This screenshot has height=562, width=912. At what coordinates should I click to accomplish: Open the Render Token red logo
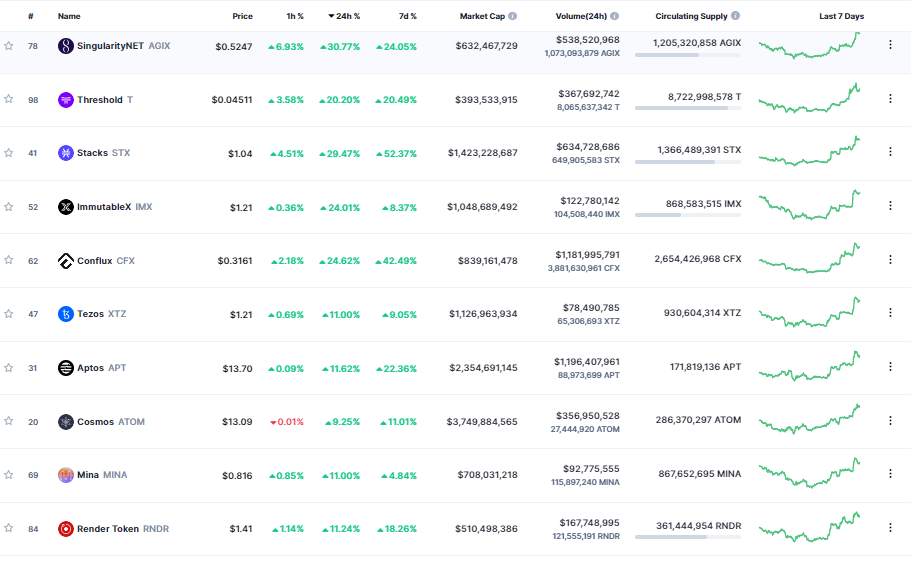(66, 529)
